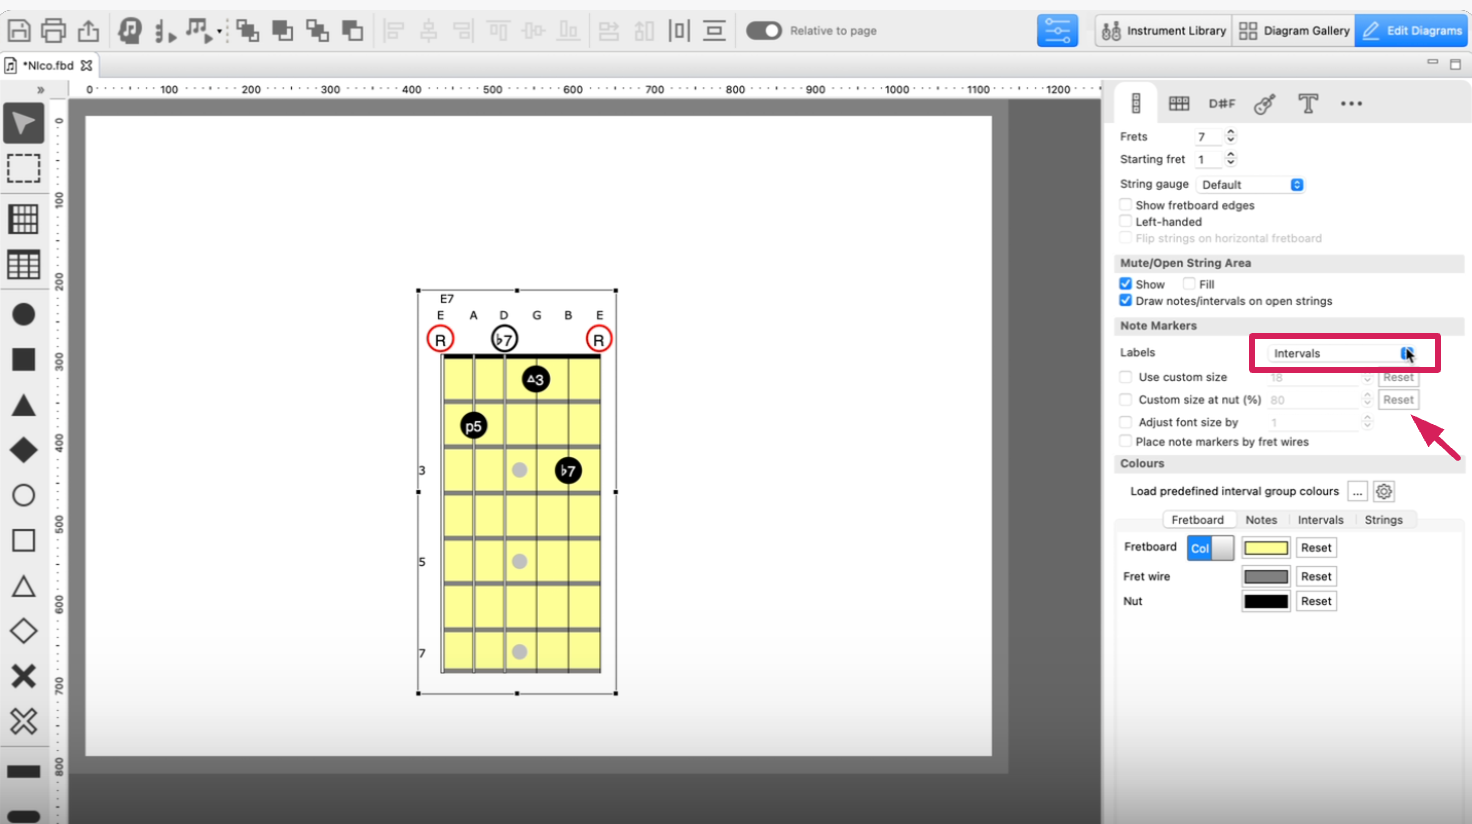Select the hollow diamond marker tool

pyautogui.click(x=24, y=631)
